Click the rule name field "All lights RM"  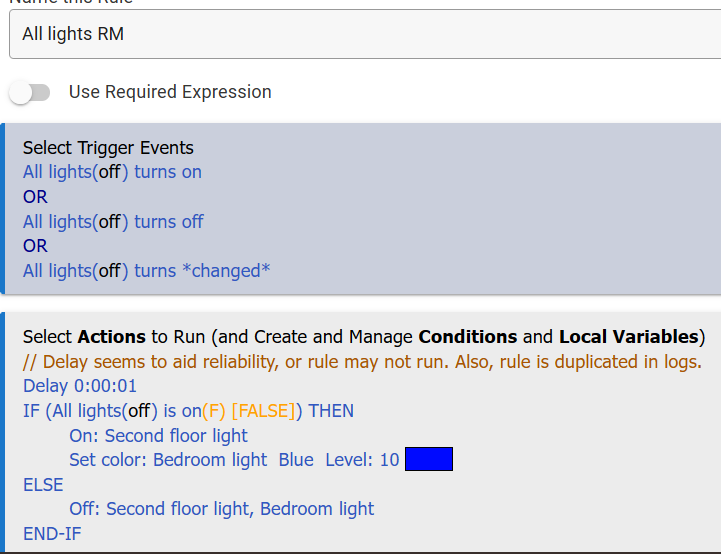[365, 34]
